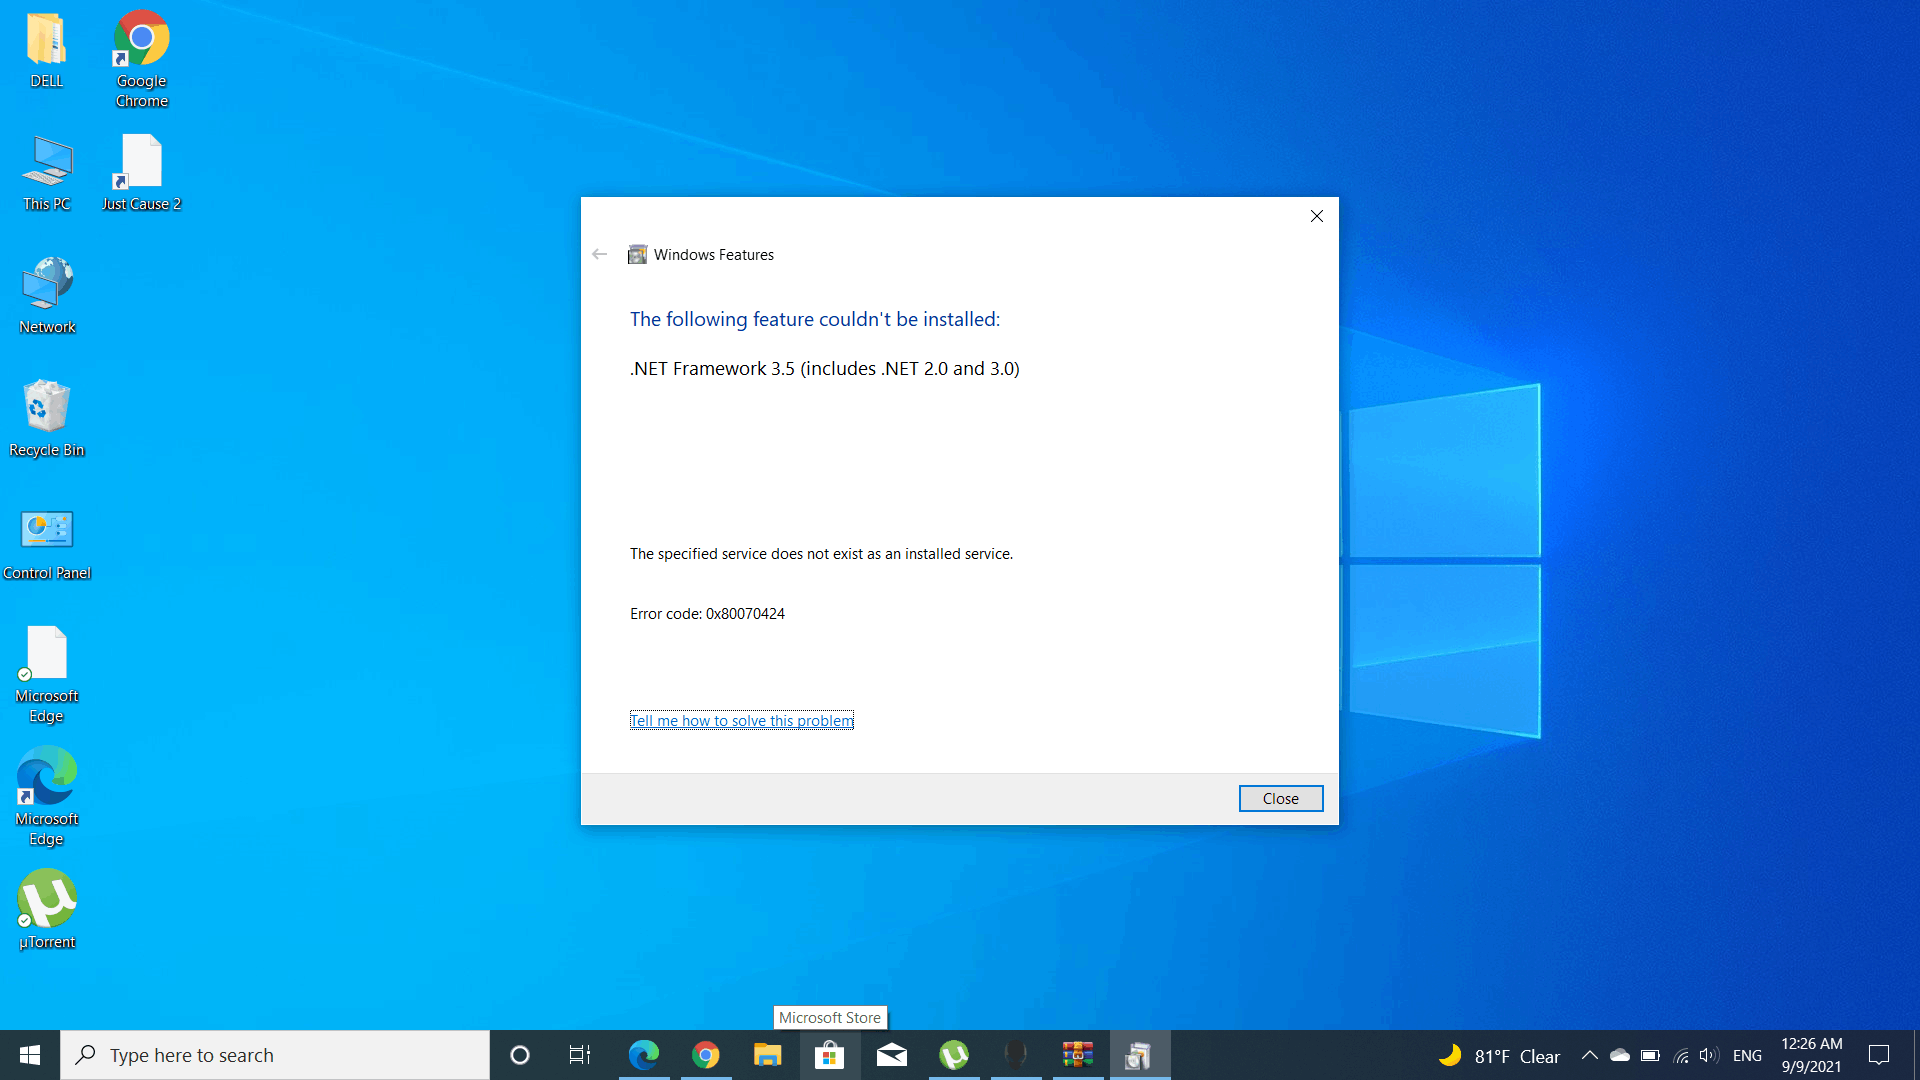
Task: Open Just Cause 2 shortcut
Action: [141, 172]
